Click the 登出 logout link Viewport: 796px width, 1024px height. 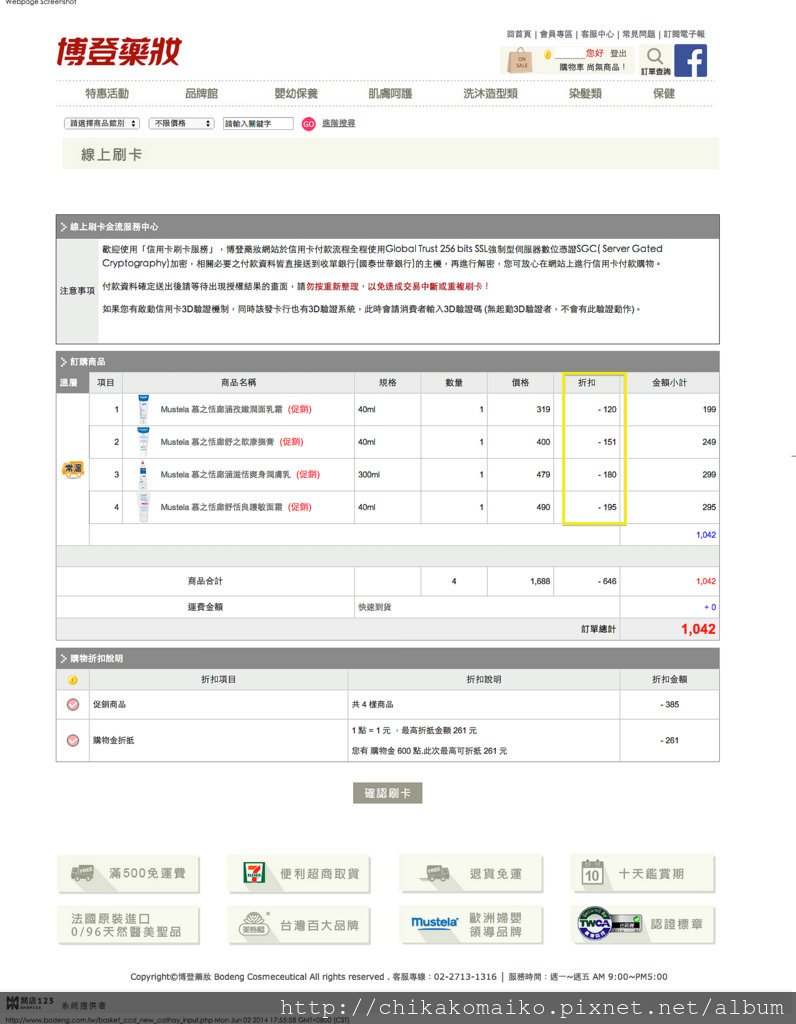[618, 54]
